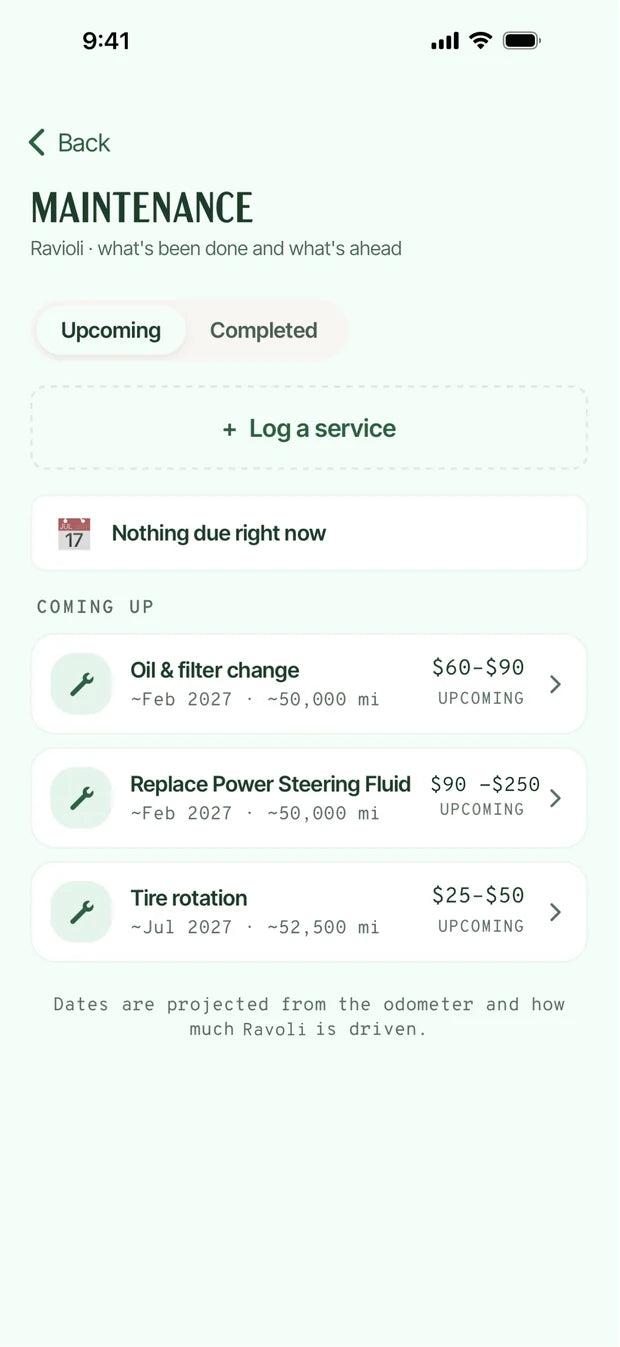Click the plus icon in Log a service

pyautogui.click(x=229, y=429)
